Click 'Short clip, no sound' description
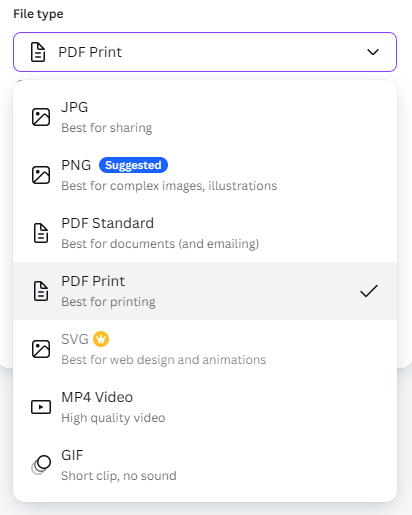This screenshot has height=515, width=412. [x=119, y=476]
